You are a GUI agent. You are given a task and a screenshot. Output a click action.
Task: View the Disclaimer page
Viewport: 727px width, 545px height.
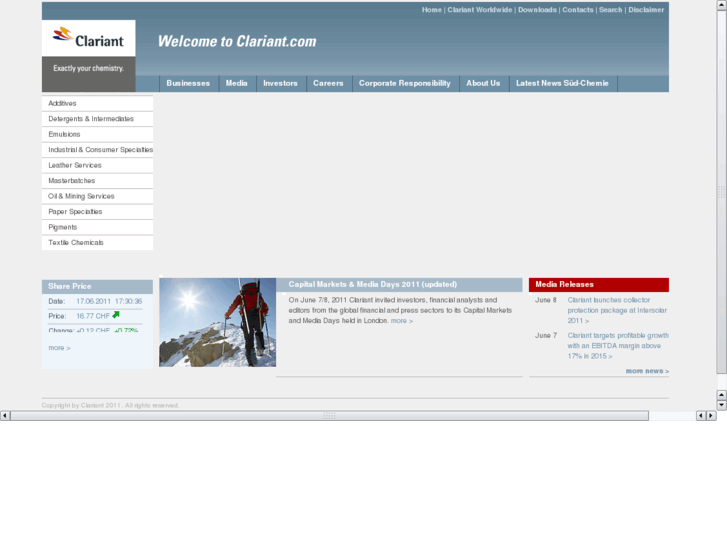tap(646, 10)
